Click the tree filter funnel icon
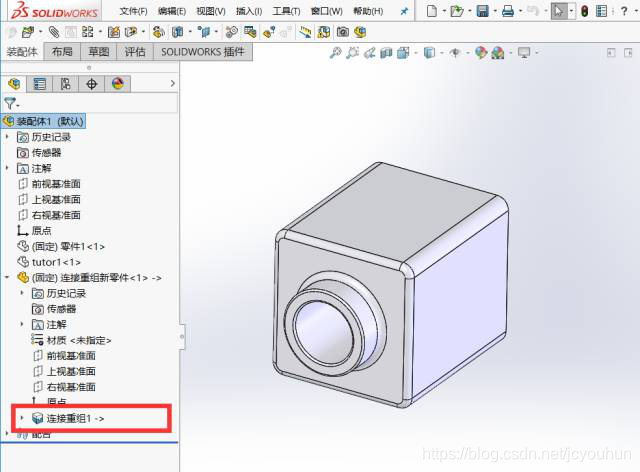The height and width of the screenshot is (472, 640). [11, 103]
